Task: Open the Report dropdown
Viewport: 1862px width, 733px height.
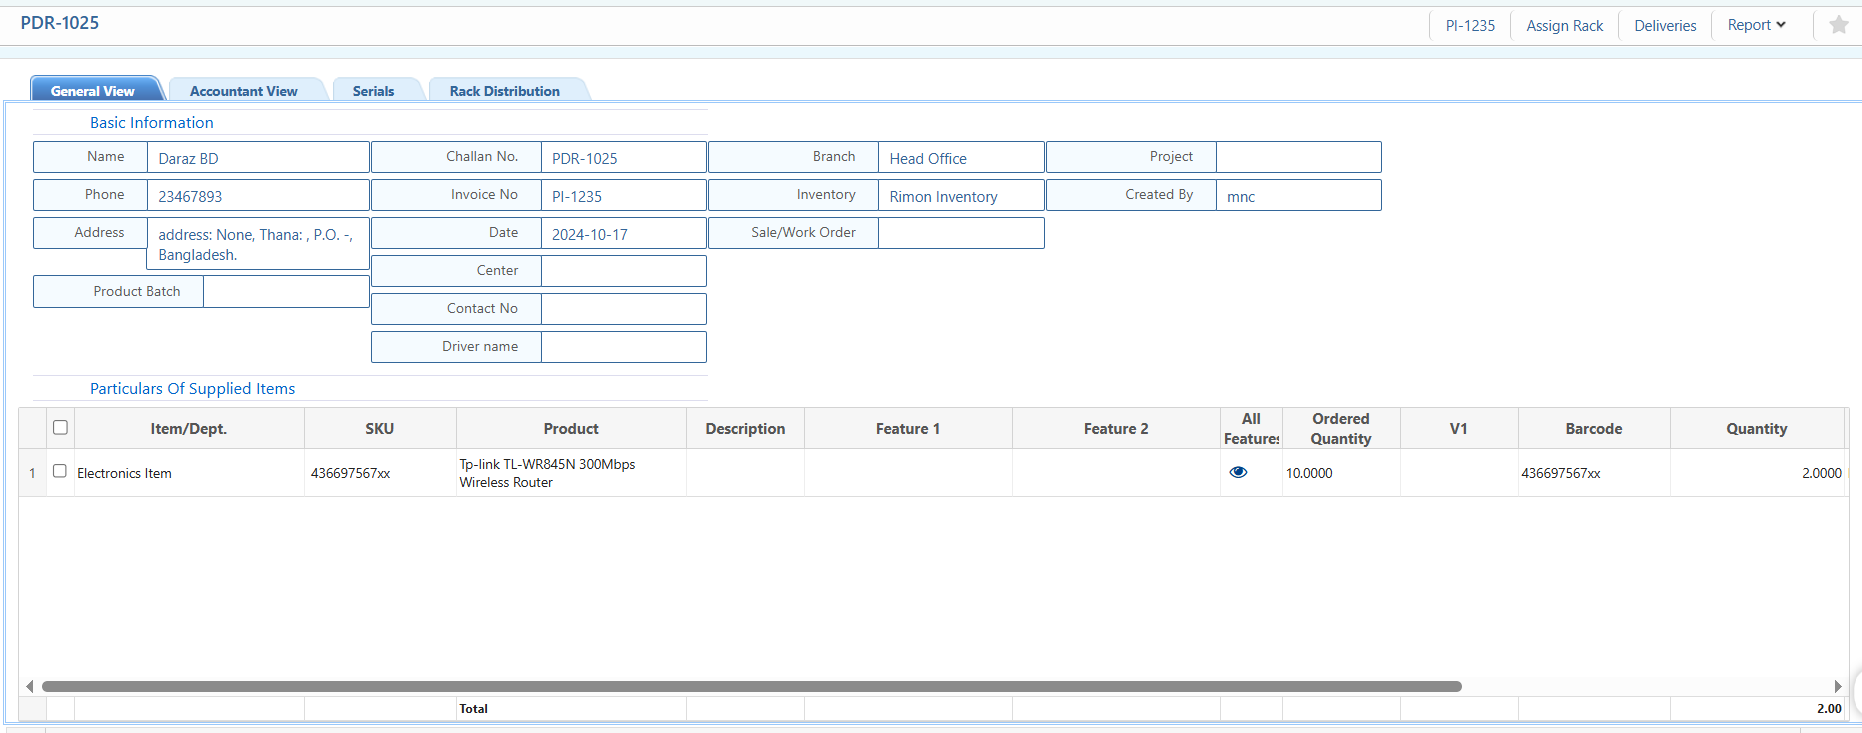Action: 1756,25
